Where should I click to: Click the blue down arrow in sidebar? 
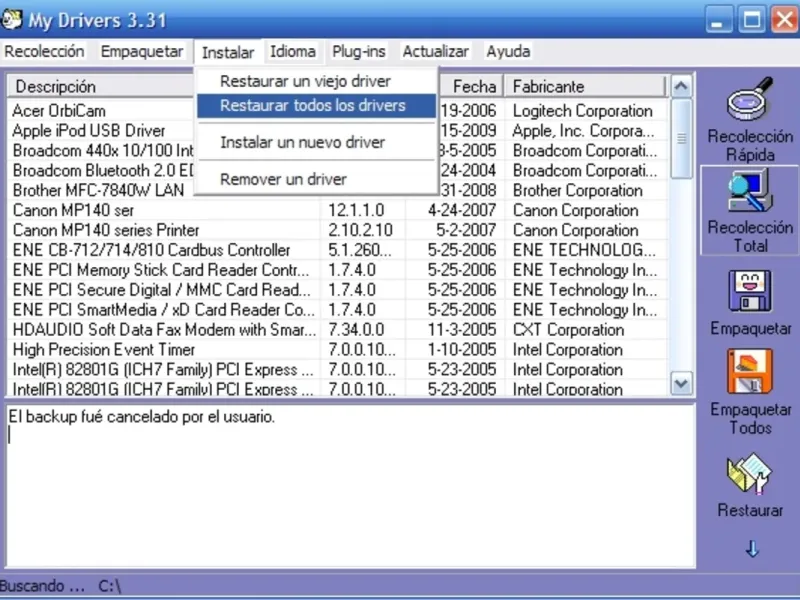[x=752, y=549]
